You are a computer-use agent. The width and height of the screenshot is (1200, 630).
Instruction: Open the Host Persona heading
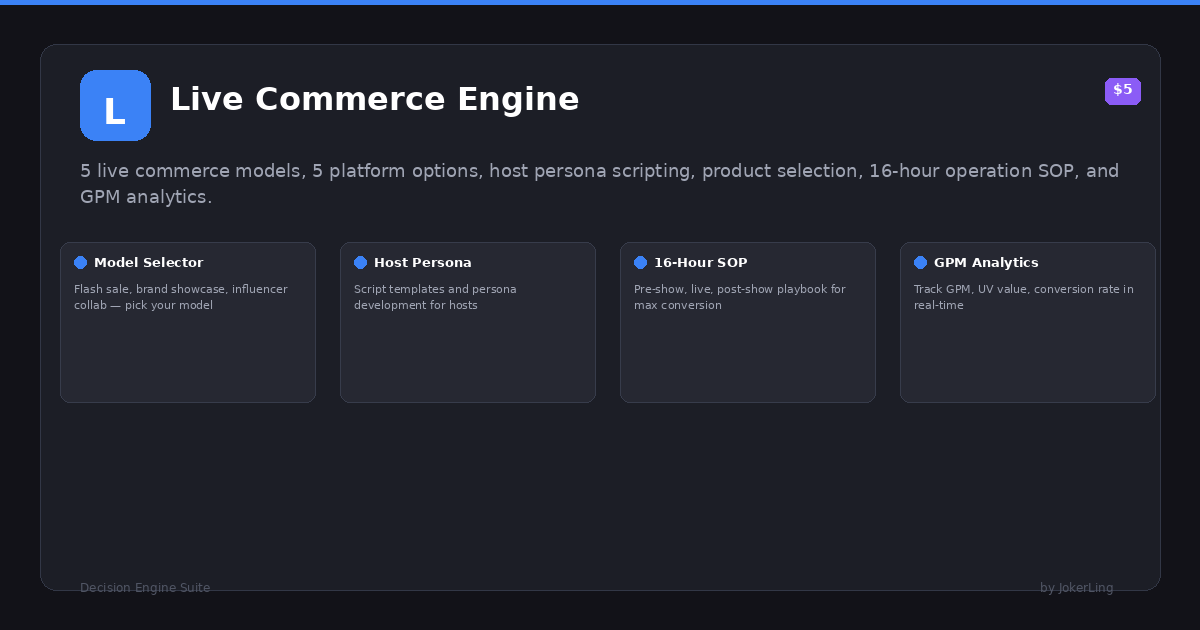(423, 263)
